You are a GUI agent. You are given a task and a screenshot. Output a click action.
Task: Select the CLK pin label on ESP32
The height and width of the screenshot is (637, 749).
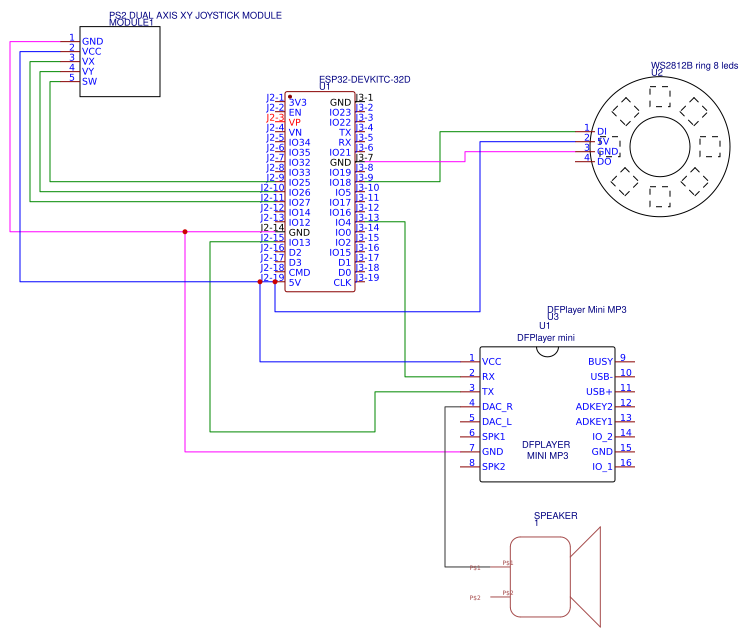(x=342, y=283)
